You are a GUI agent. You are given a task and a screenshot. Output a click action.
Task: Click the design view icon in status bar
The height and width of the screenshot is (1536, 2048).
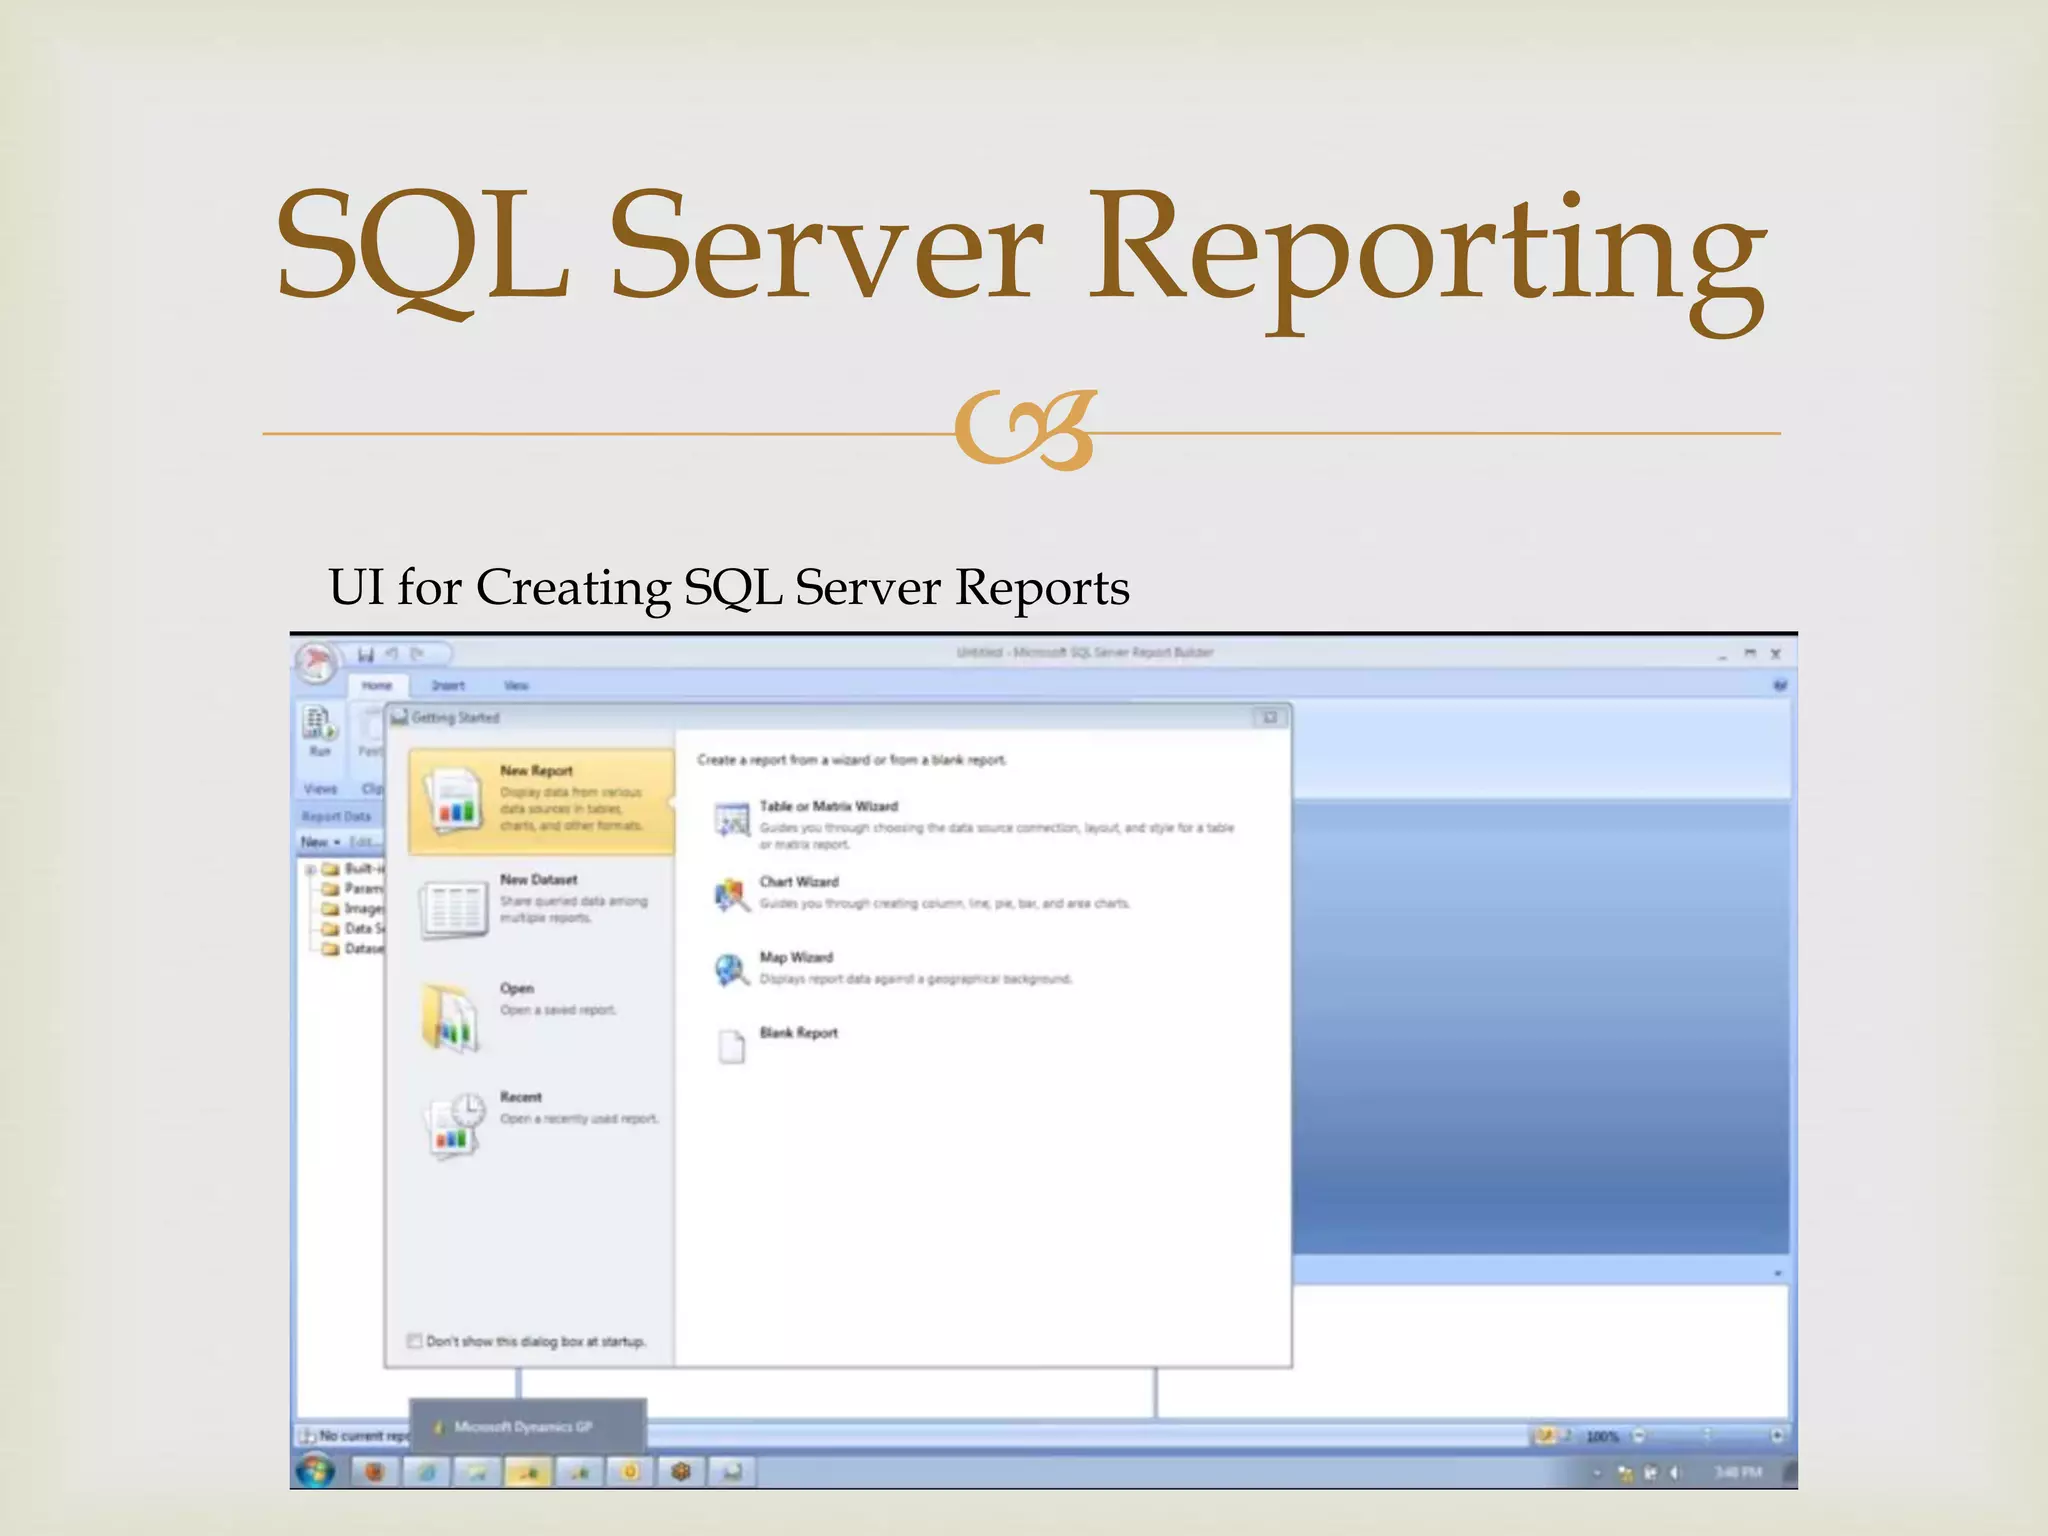[x=1546, y=1436]
